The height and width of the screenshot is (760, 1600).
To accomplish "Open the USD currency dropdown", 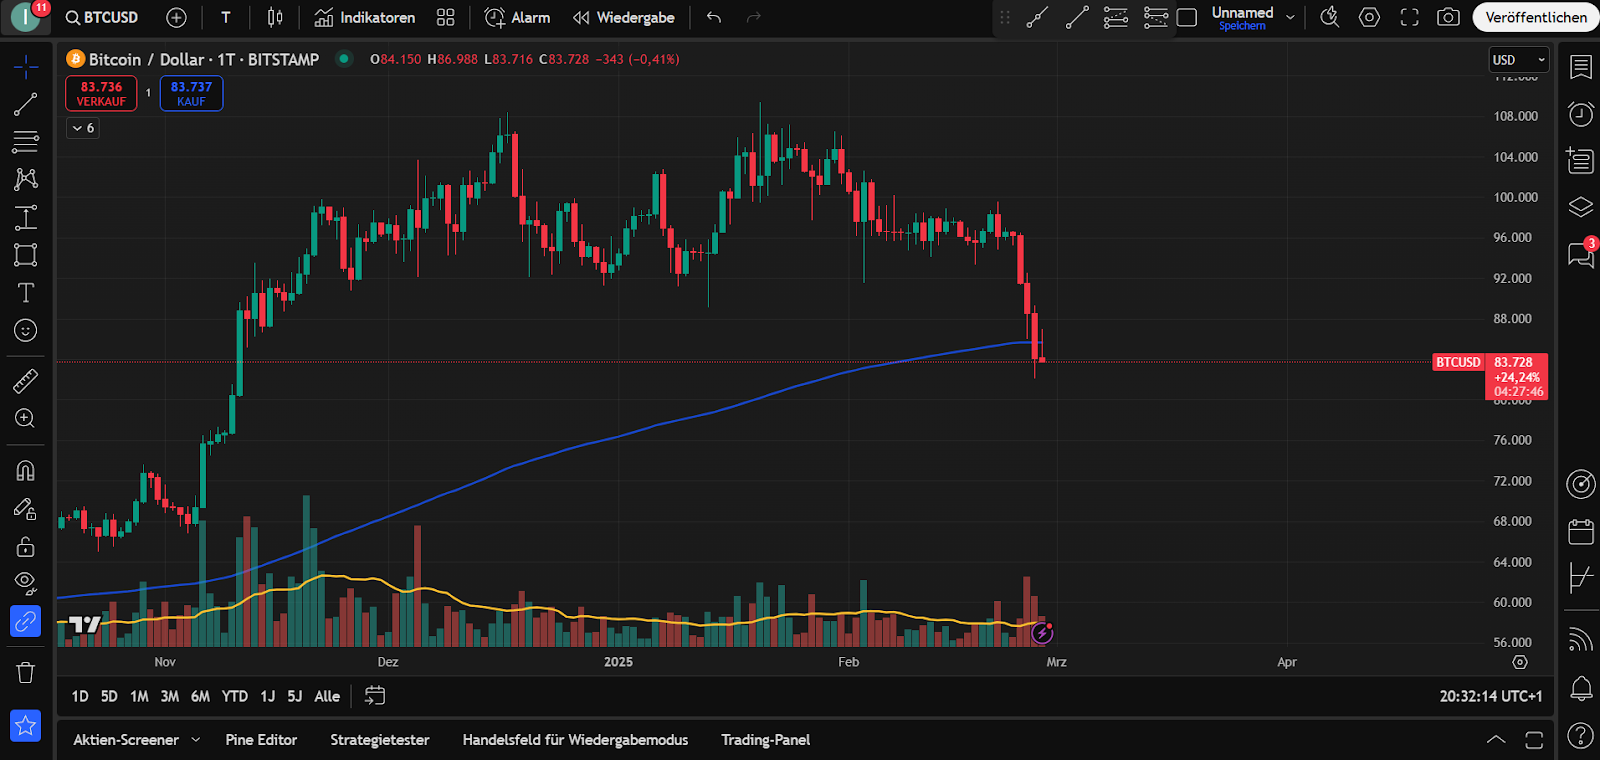I will pyautogui.click(x=1518, y=60).
